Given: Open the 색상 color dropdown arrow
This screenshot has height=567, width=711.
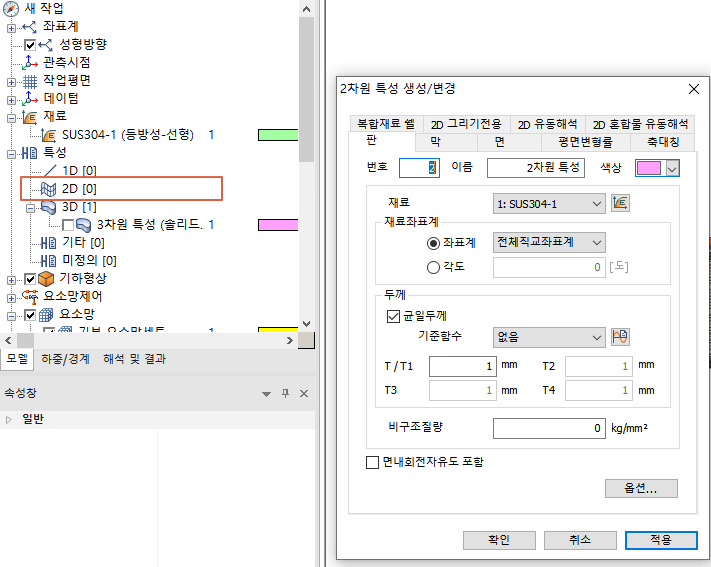Looking at the screenshot, I should pos(672,168).
